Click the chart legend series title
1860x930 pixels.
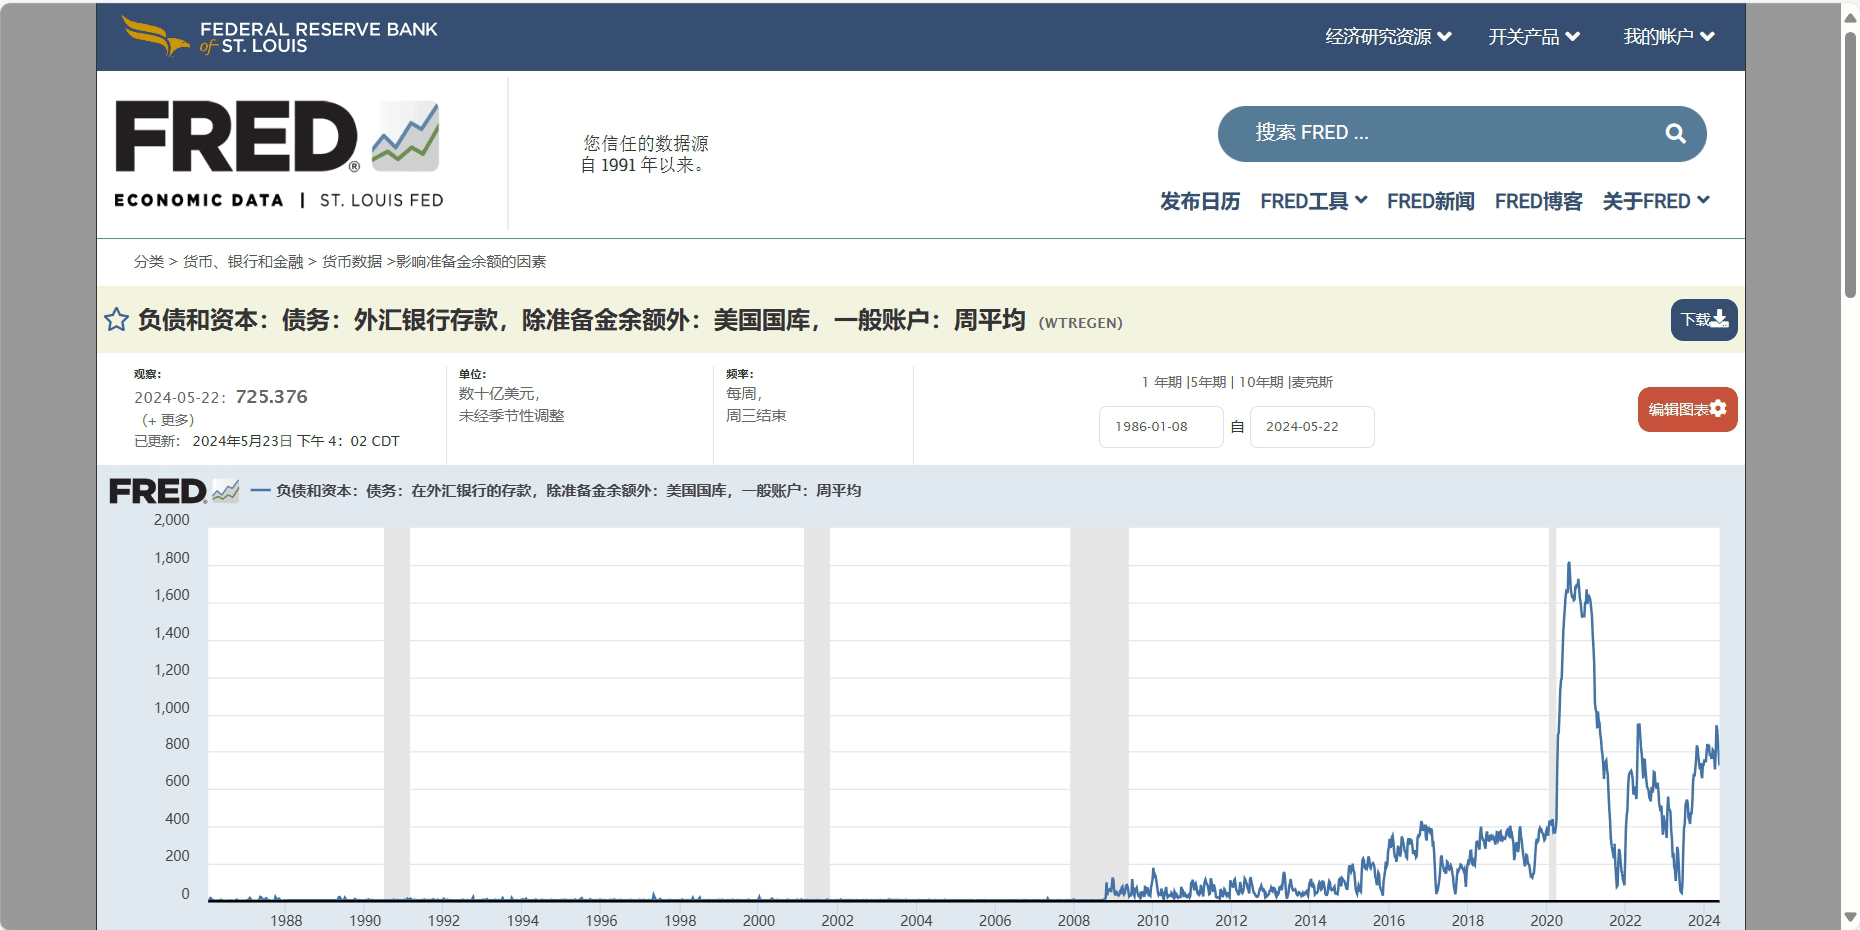(x=568, y=491)
